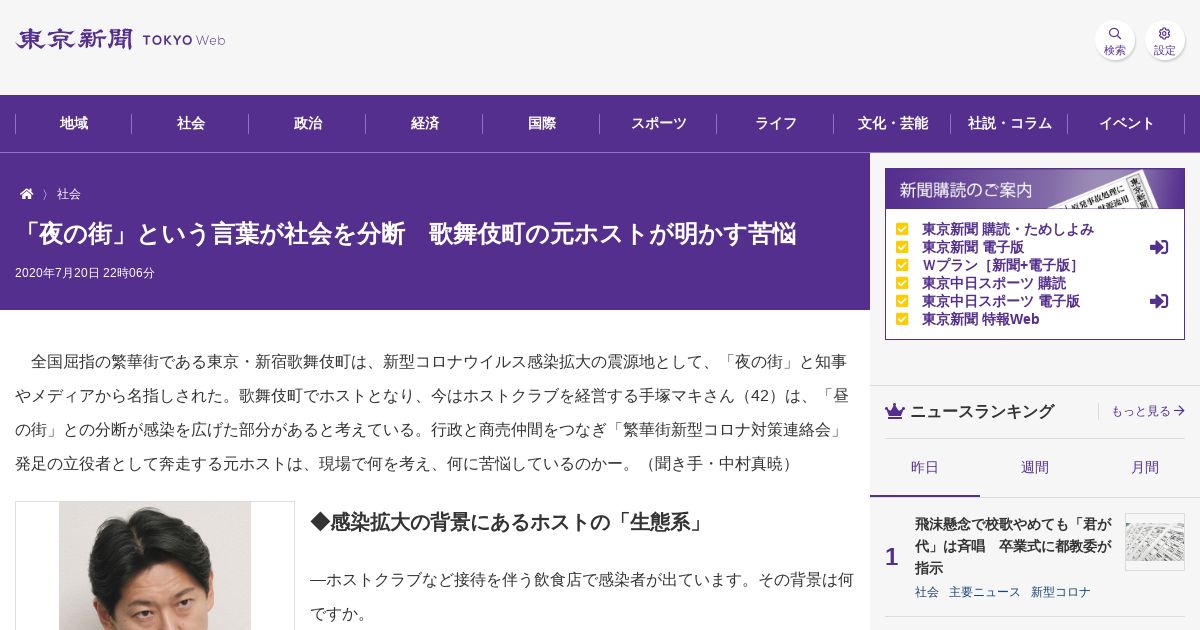Click the article photo of the man
1200x630 pixels.
(155, 566)
